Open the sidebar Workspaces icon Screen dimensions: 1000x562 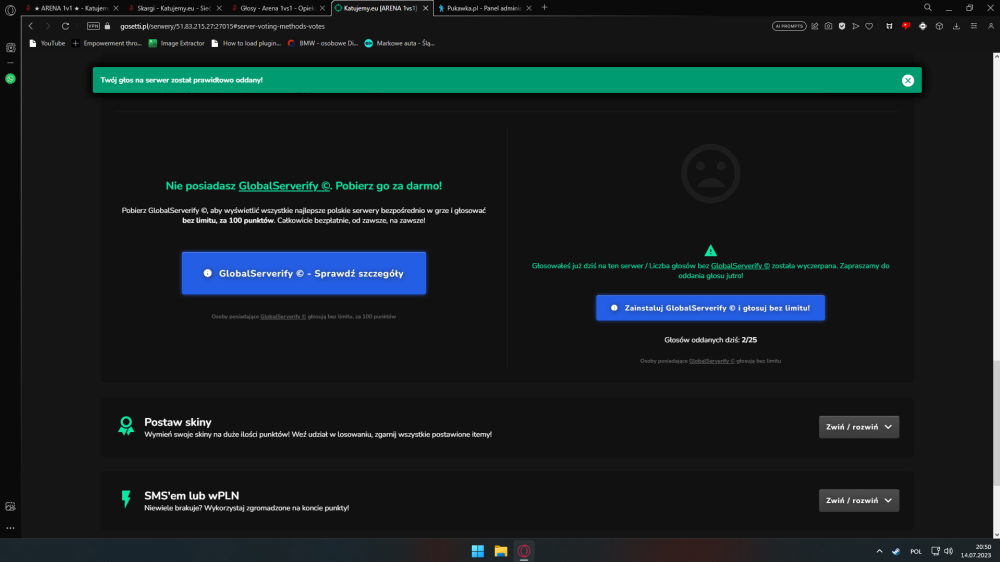tap(10, 48)
